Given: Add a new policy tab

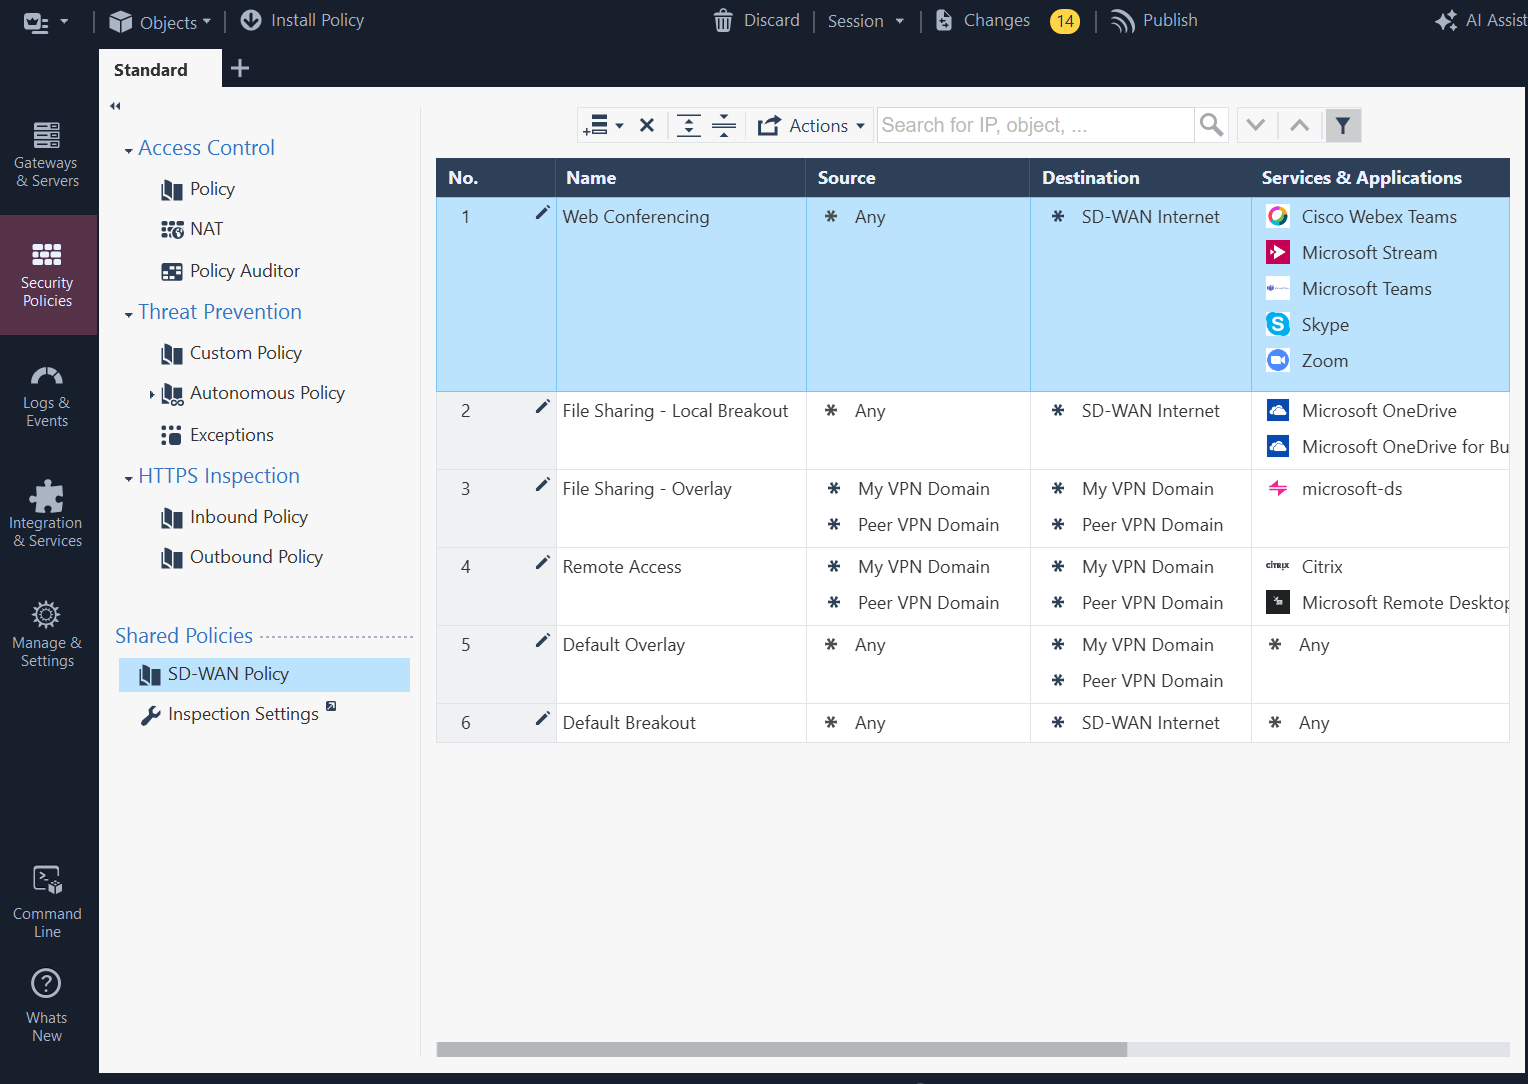Looking at the screenshot, I should (240, 68).
